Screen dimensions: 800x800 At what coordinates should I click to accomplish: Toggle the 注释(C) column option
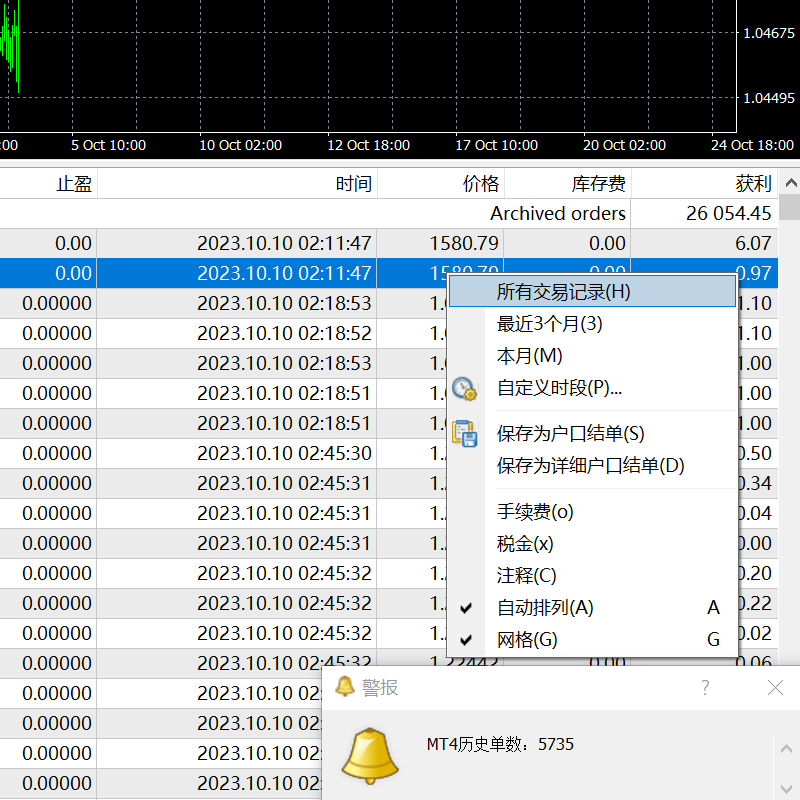pos(527,576)
